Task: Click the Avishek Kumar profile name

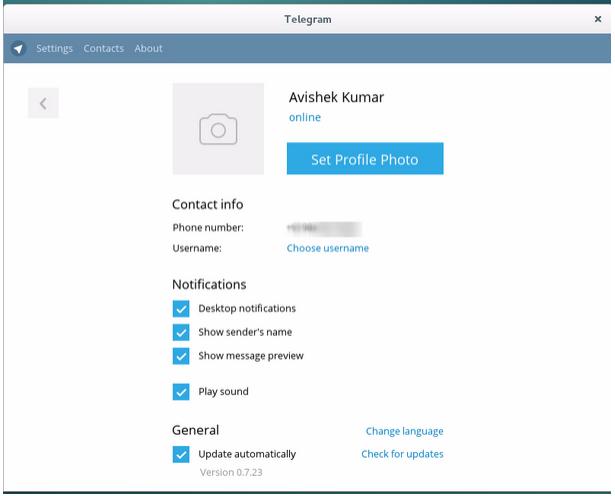Action: (x=336, y=98)
